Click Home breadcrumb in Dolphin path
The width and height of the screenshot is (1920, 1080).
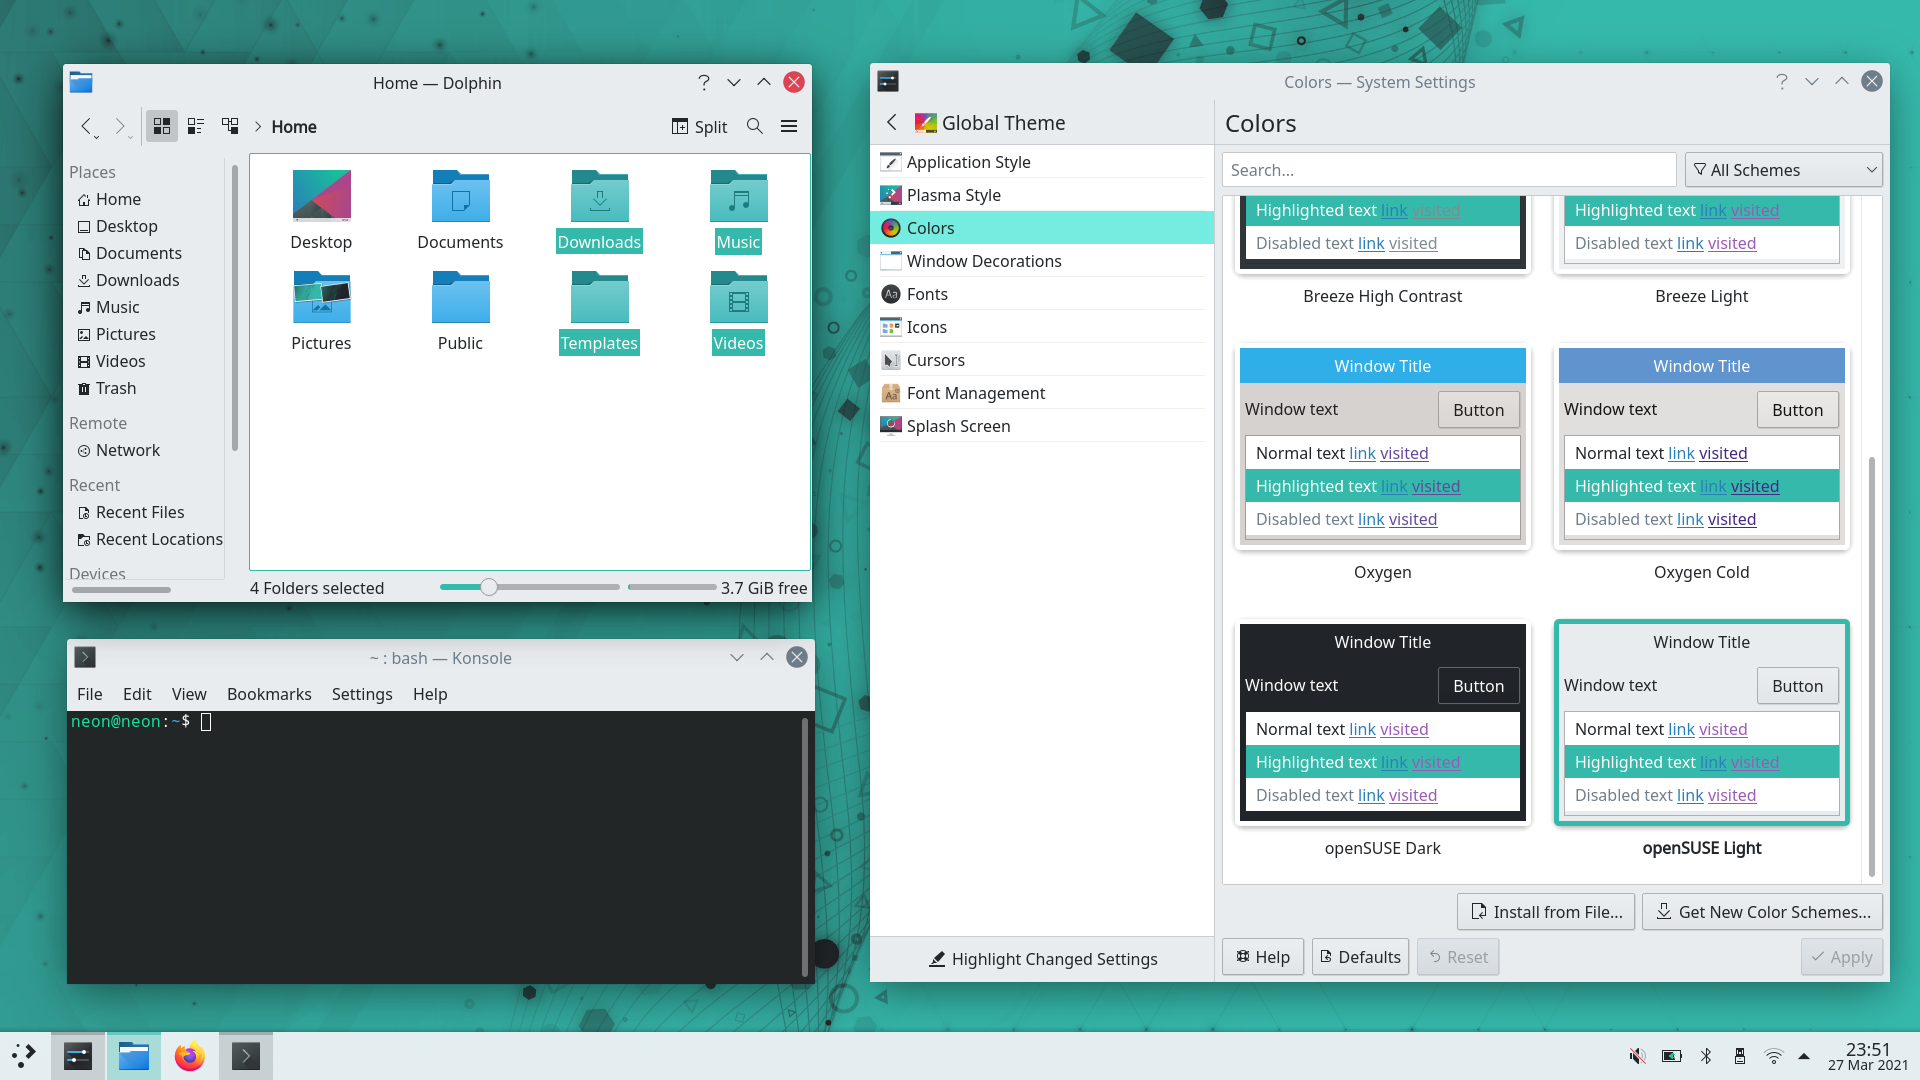pyautogui.click(x=294, y=127)
